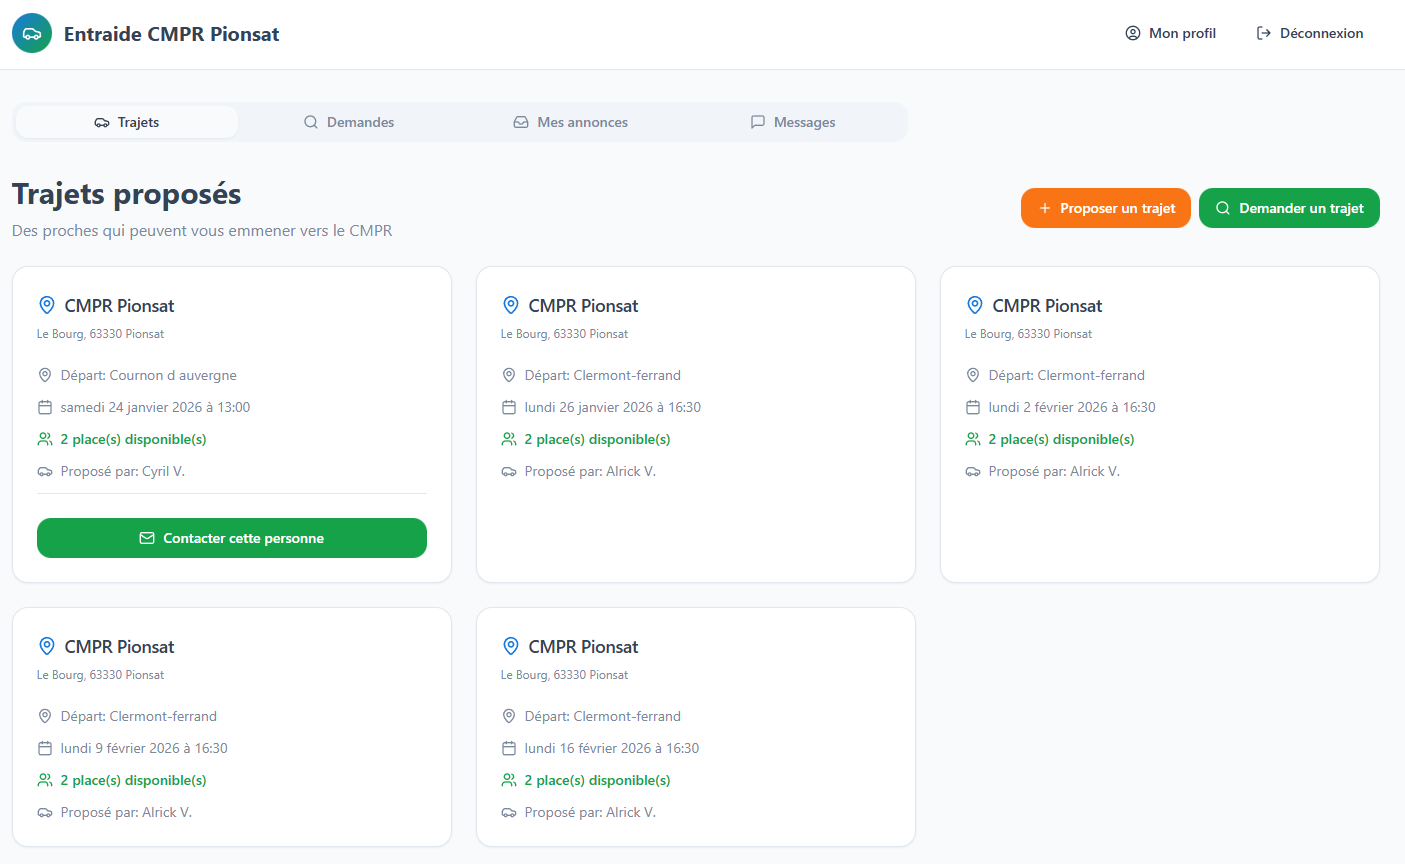This screenshot has height=864, width=1405.
Task: Open the lundi 2 février 2026 trip card
Action: click(1159, 424)
